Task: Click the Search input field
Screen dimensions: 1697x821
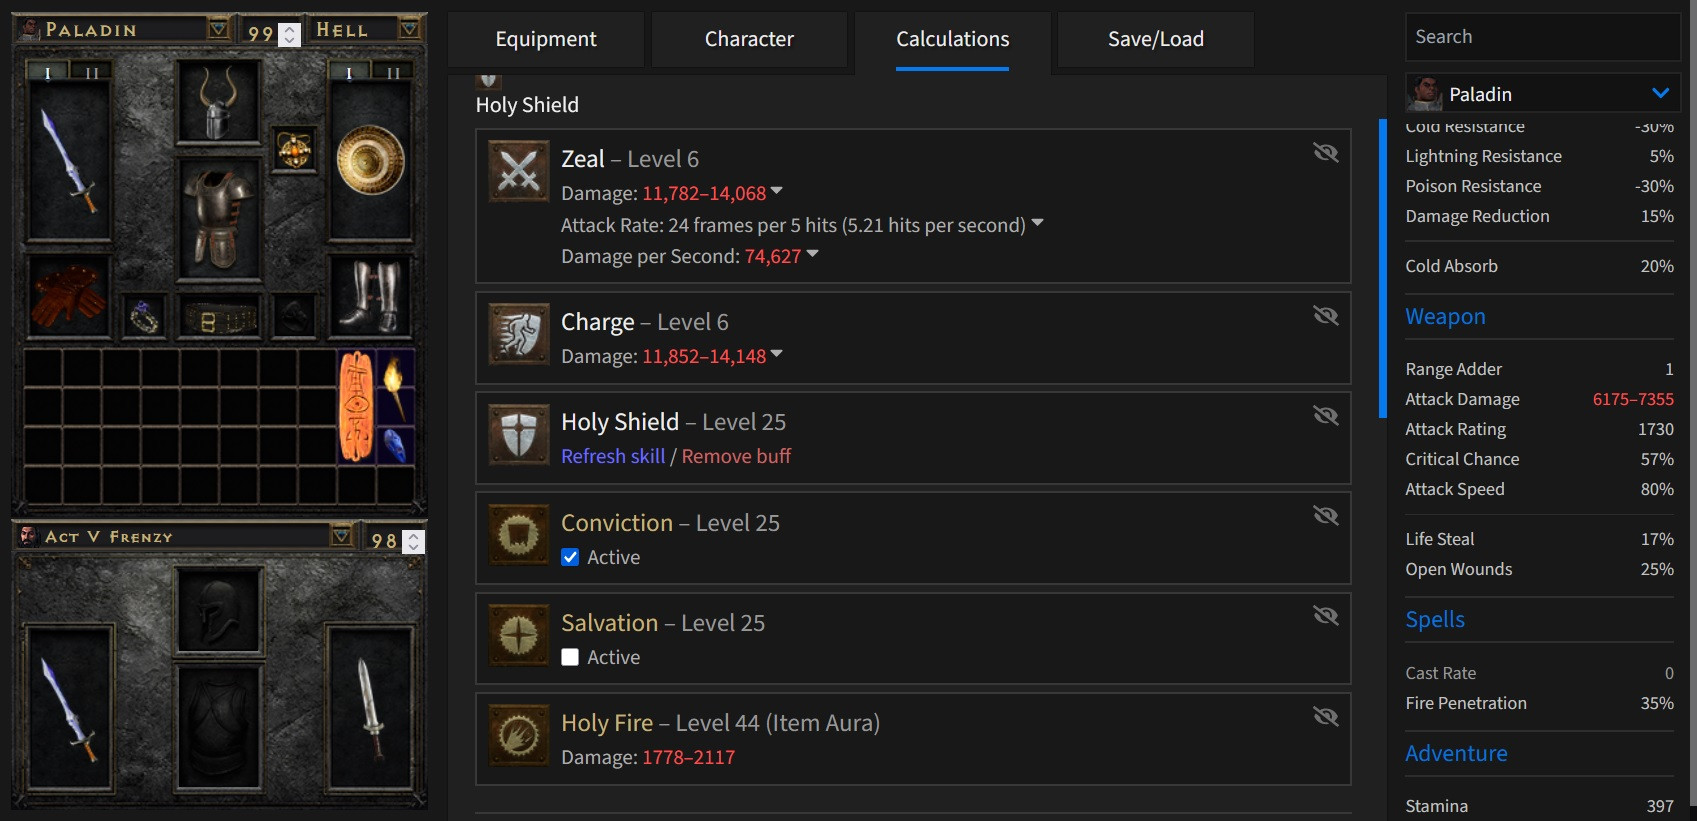Action: click(x=1541, y=37)
